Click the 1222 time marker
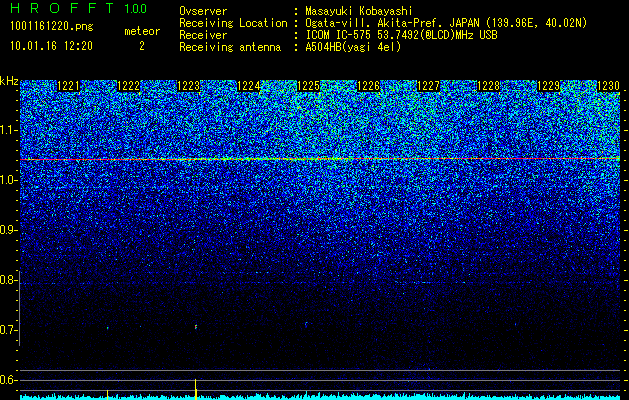629x400 pixels. coord(128,86)
